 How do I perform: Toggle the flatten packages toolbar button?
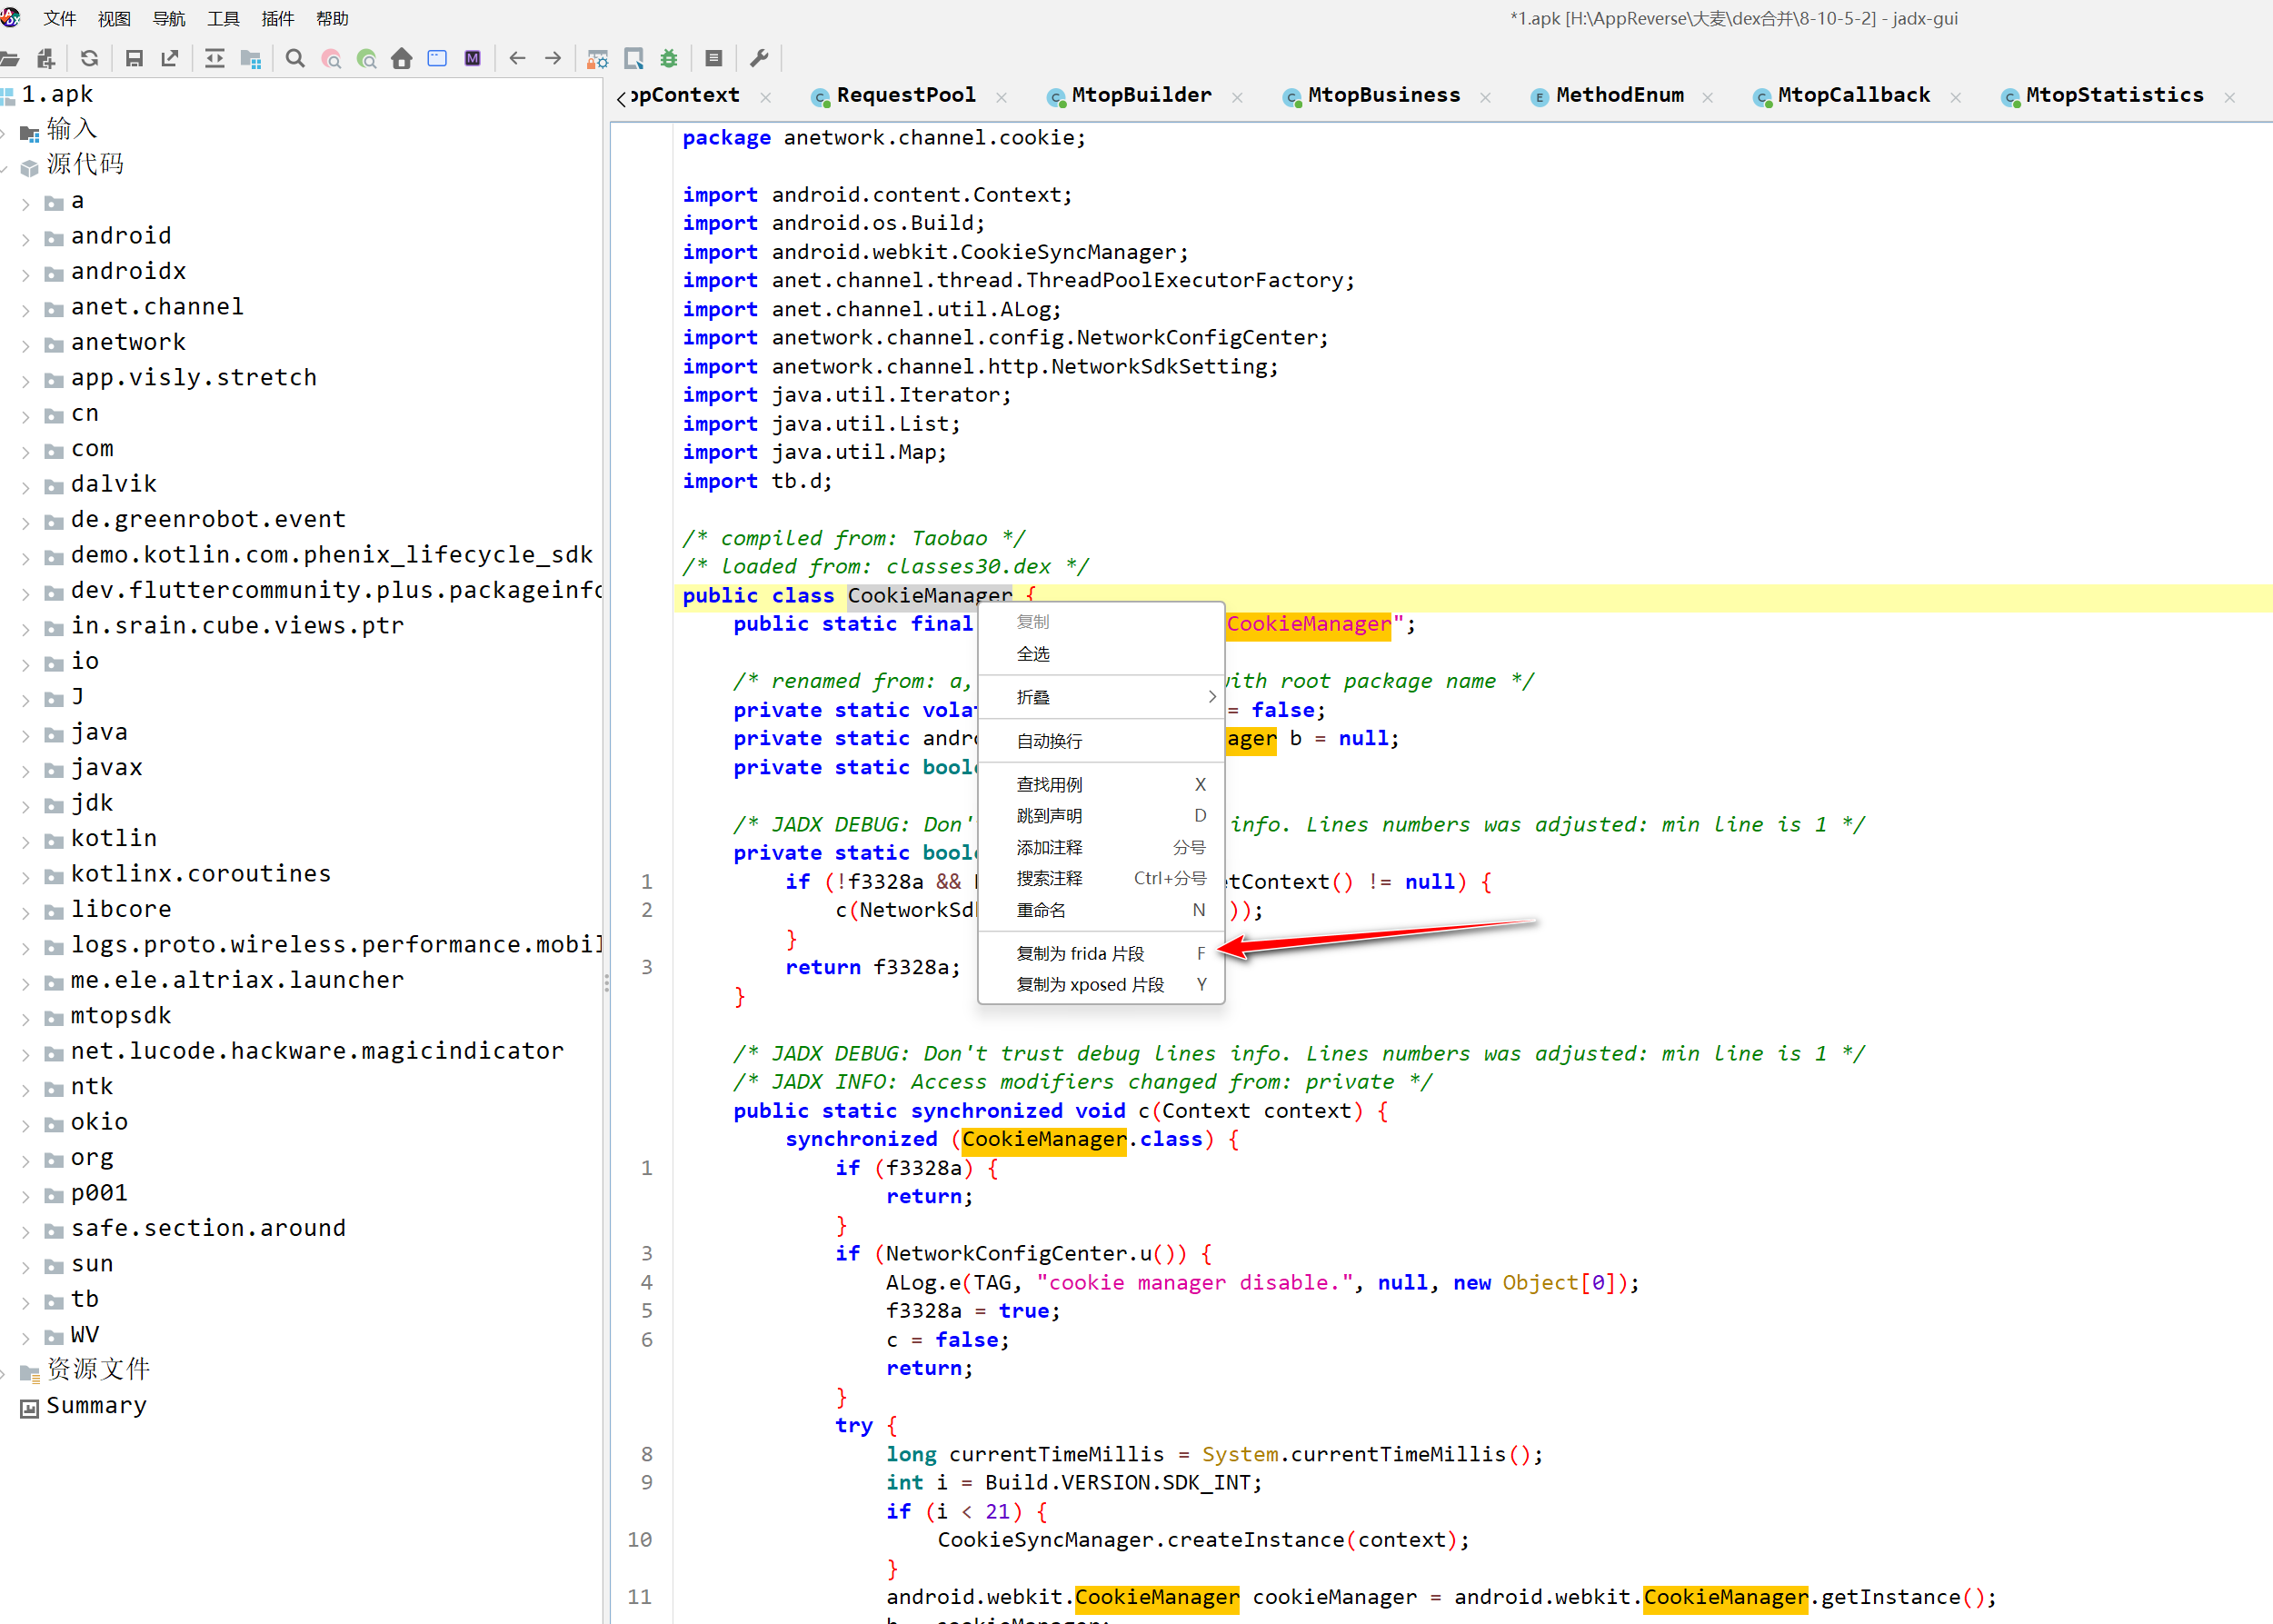[x=251, y=58]
